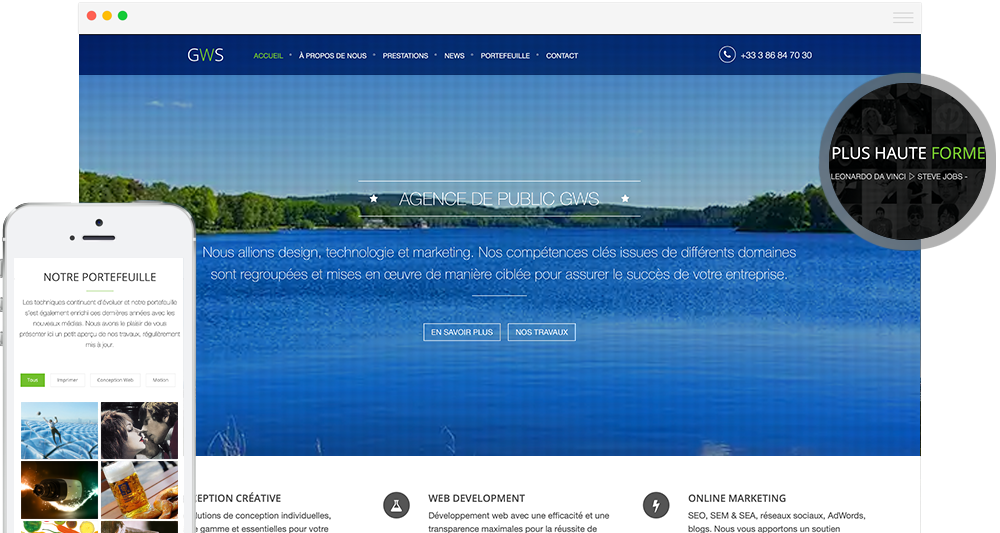
Task: Click the flask icon for Web Development
Action: click(397, 504)
